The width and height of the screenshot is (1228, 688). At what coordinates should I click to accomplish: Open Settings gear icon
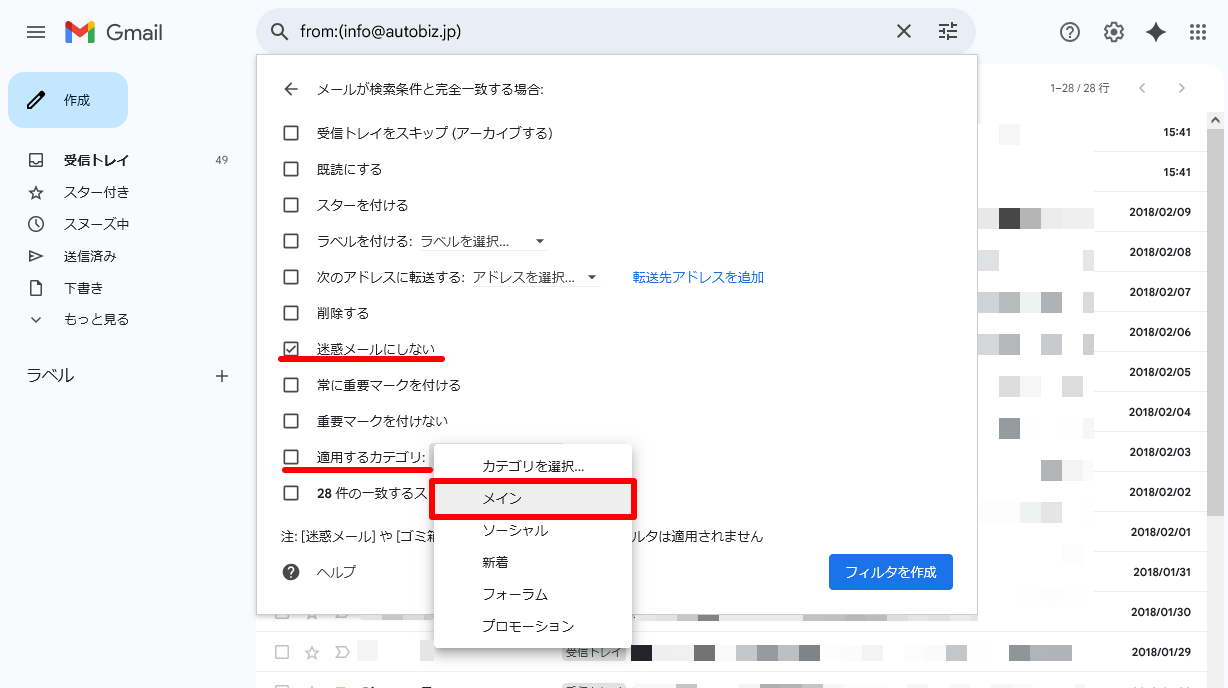1113,32
